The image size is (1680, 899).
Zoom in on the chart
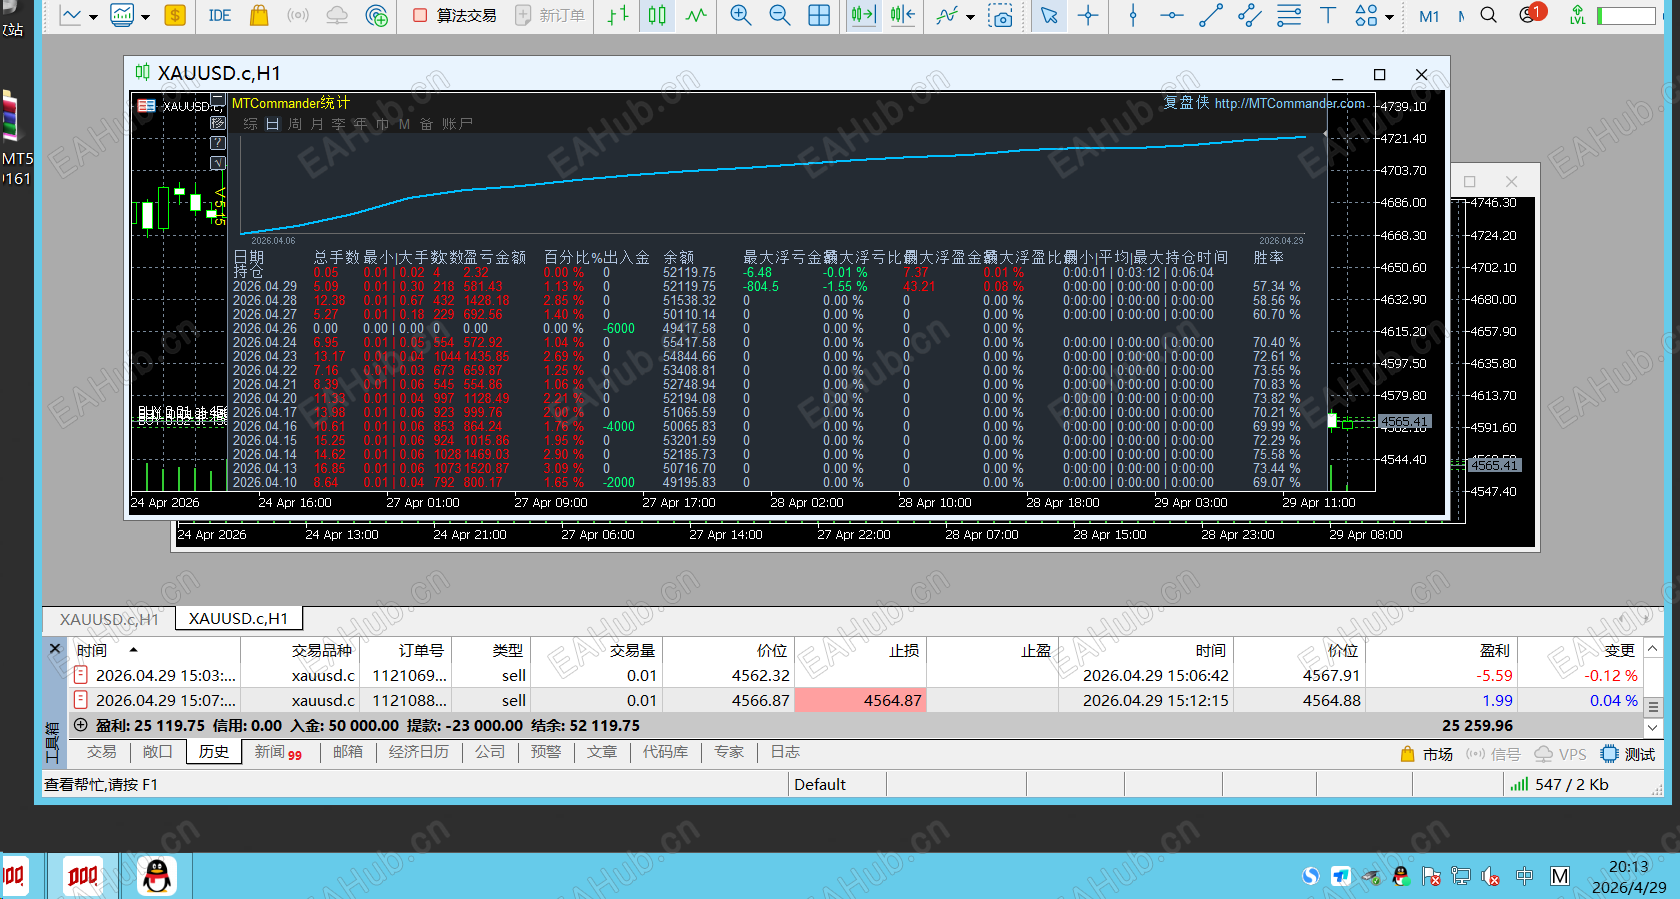pos(741,15)
